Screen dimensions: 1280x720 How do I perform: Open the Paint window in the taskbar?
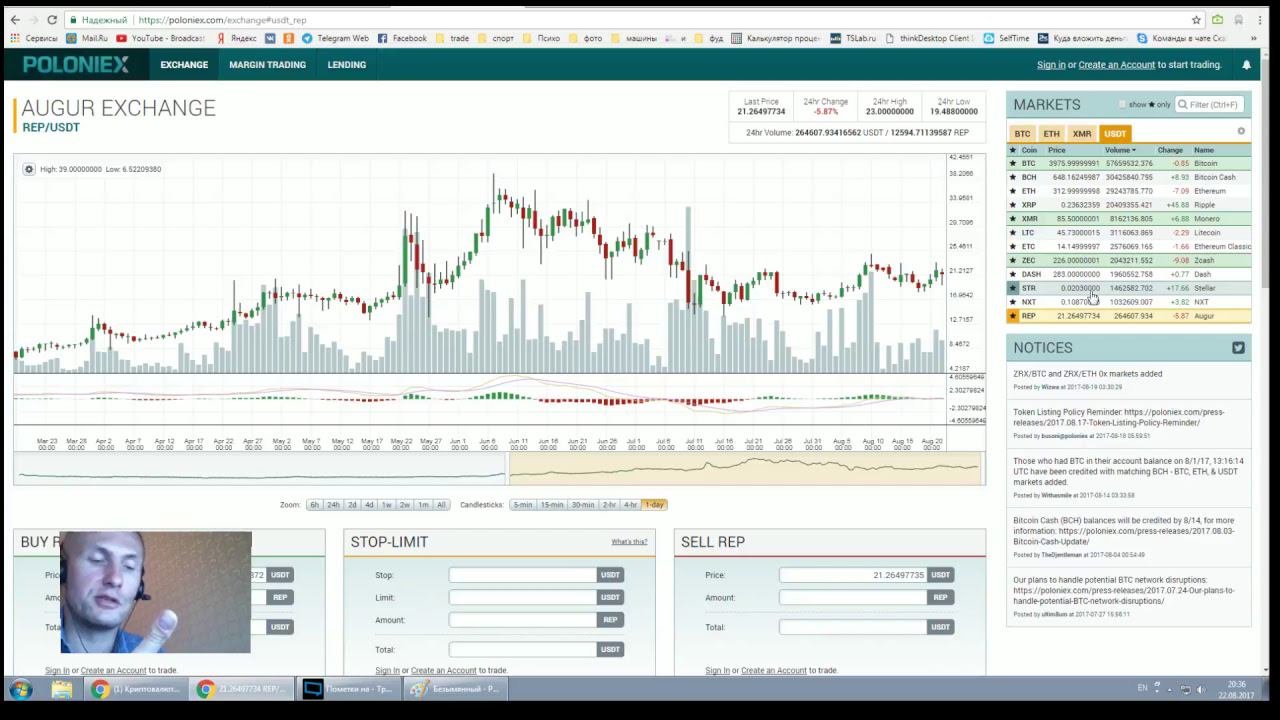coord(456,689)
